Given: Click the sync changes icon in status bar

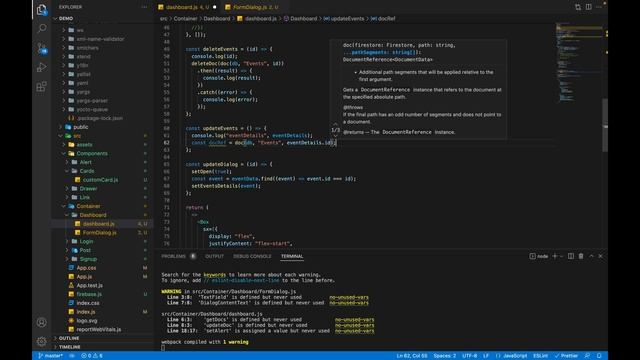Looking at the screenshot, I should point(72,356).
